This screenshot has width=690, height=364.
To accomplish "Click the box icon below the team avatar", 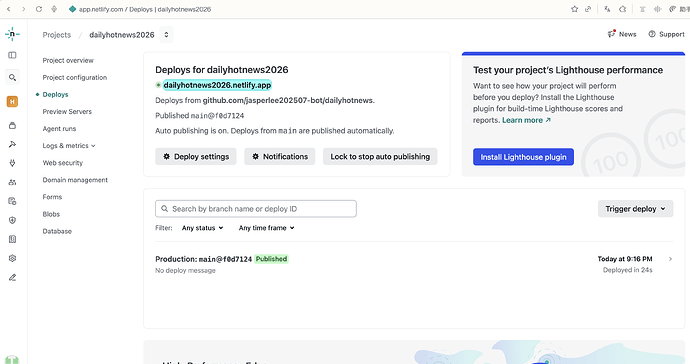I will [x=12, y=125].
